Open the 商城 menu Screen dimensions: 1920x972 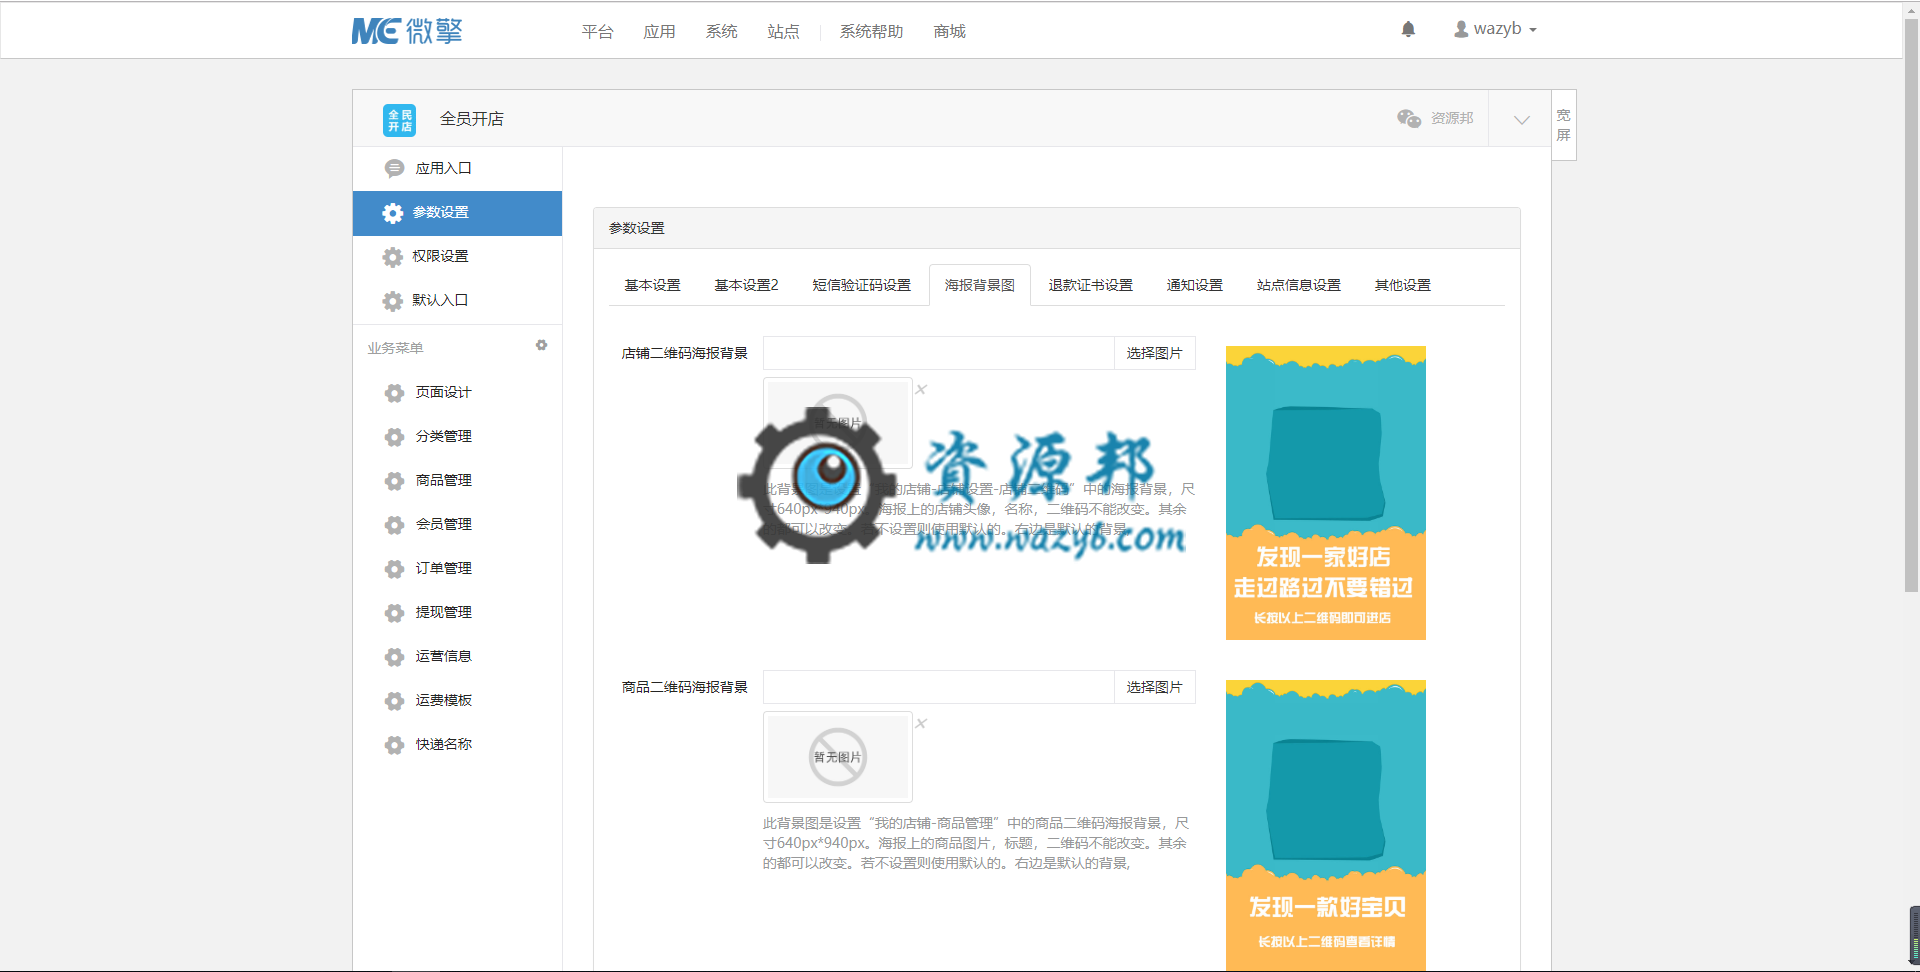(x=949, y=32)
